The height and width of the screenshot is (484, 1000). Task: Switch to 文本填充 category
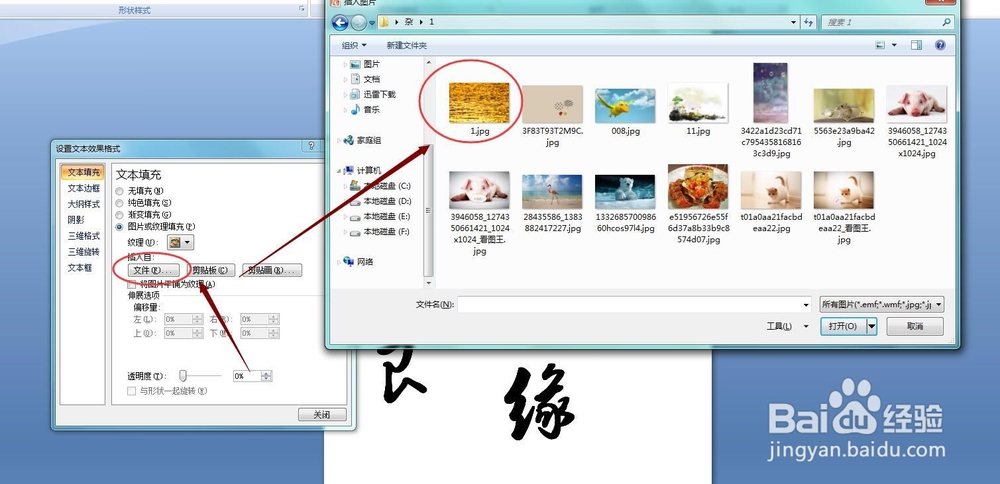(84, 172)
